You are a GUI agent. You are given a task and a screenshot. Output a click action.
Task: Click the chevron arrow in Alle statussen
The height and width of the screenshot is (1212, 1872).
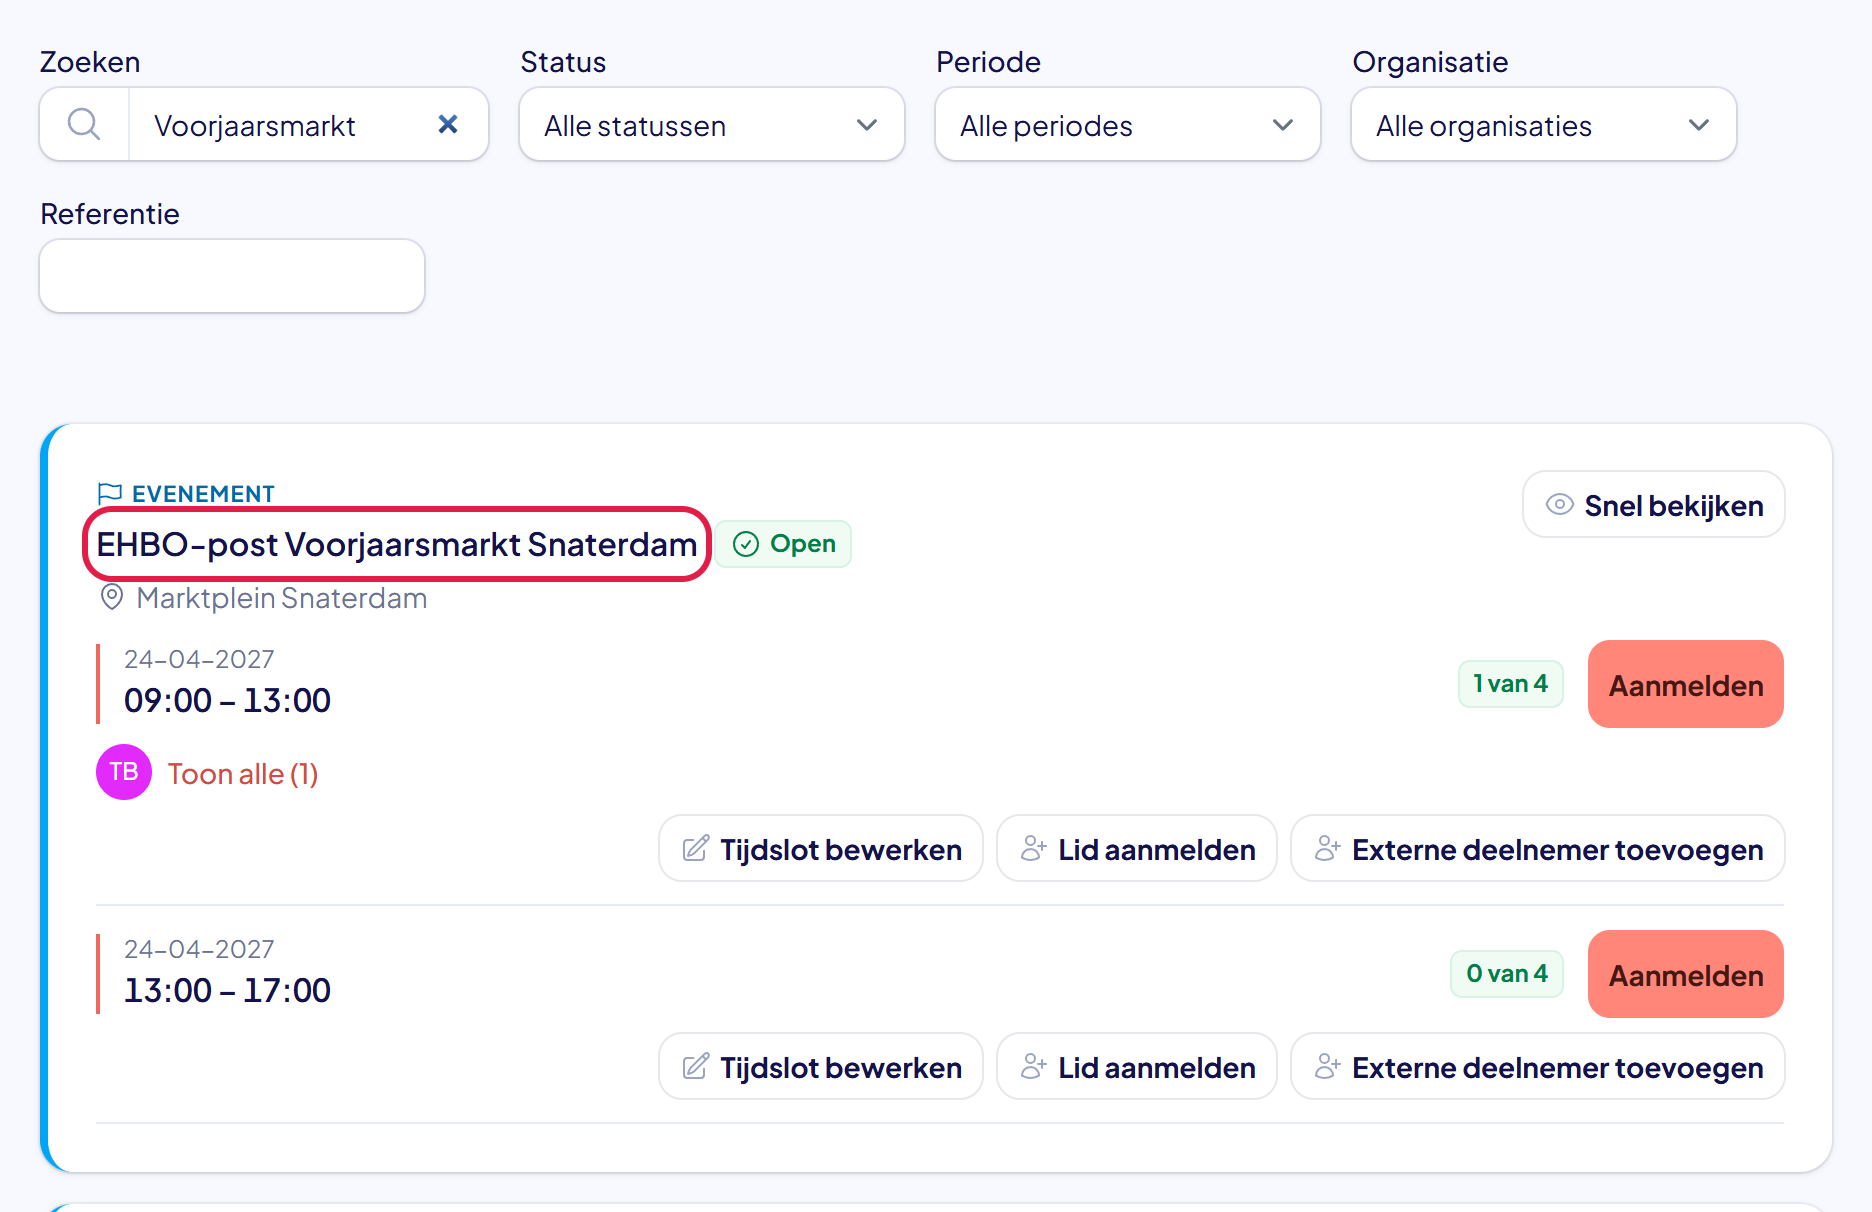(867, 125)
